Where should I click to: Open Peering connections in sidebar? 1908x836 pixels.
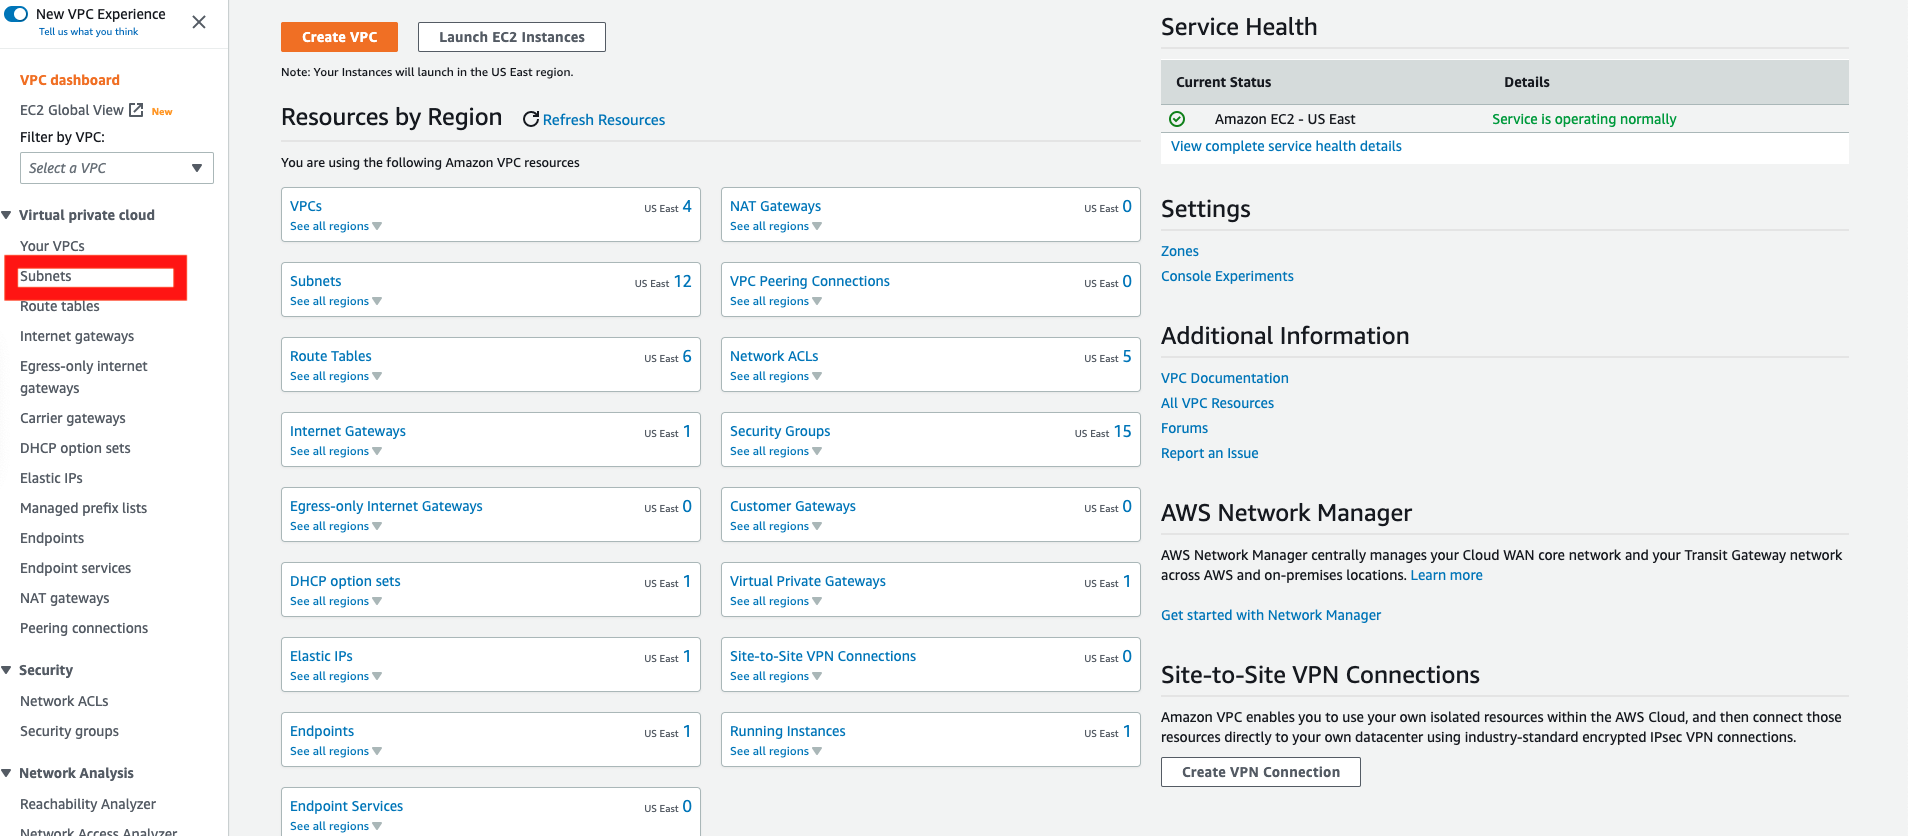pos(84,628)
